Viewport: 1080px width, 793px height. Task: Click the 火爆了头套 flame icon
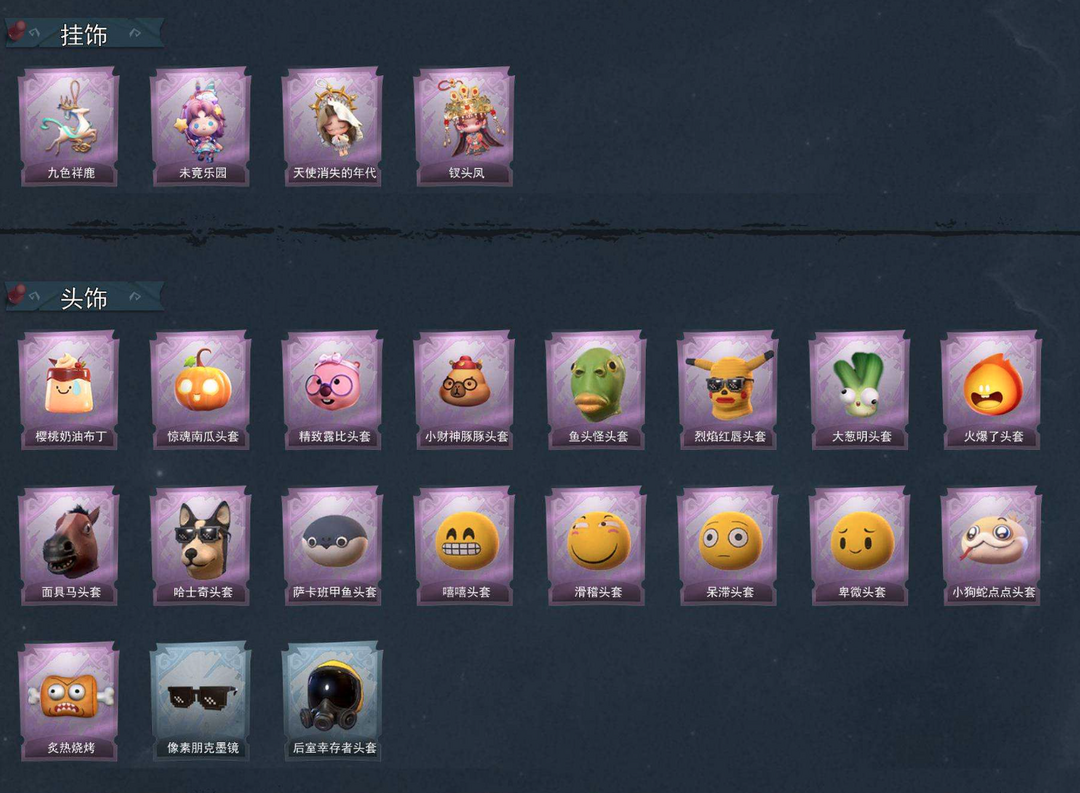click(992, 391)
